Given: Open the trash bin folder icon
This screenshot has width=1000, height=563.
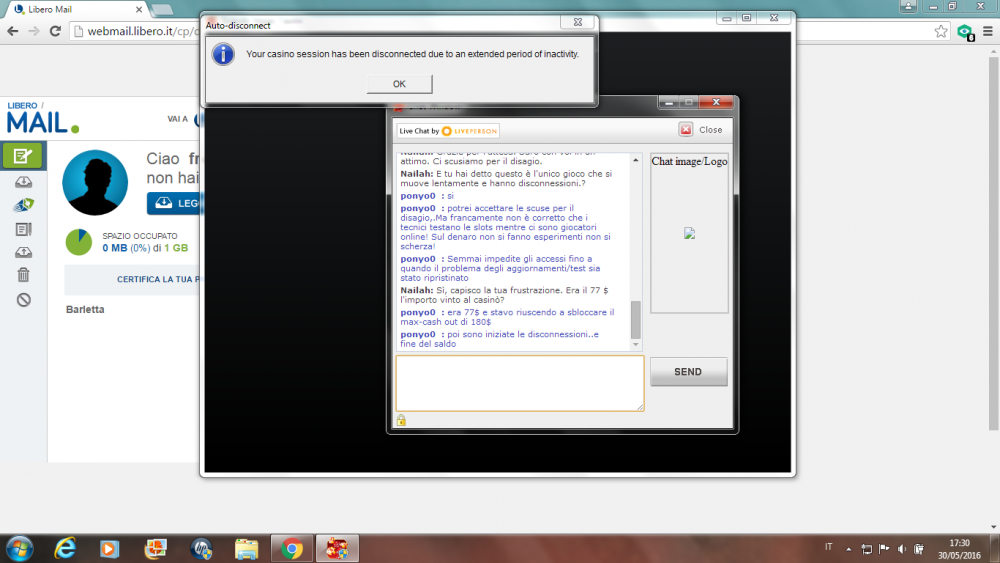Looking at the screenshot, I should [x=24, y=275].
